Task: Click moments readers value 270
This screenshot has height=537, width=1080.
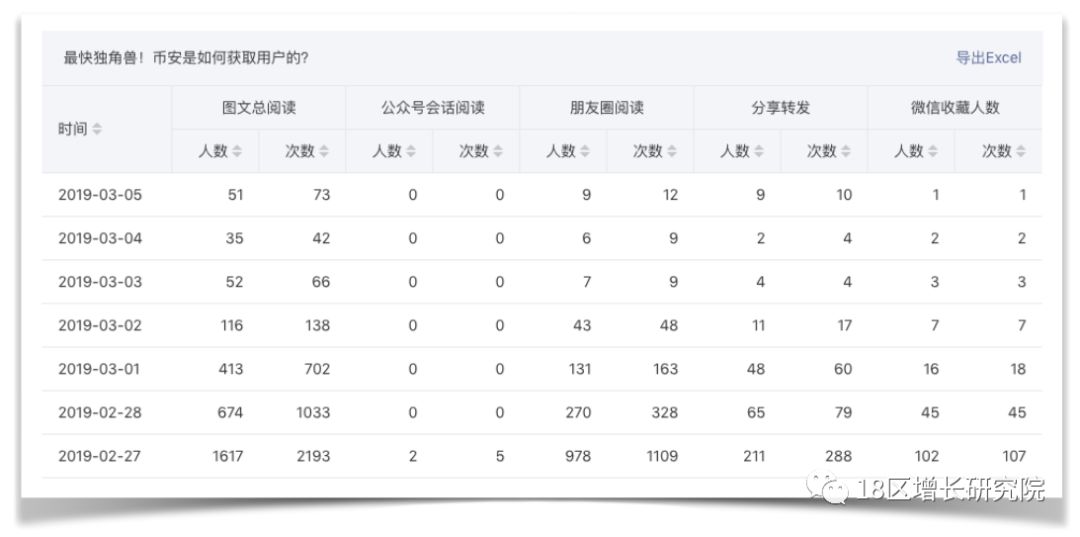Action: (578, 412)
